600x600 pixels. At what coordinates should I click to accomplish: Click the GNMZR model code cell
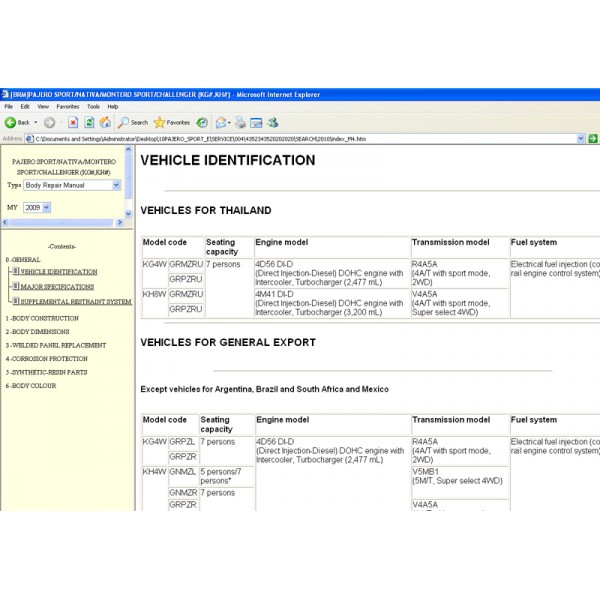coord(183,492)
